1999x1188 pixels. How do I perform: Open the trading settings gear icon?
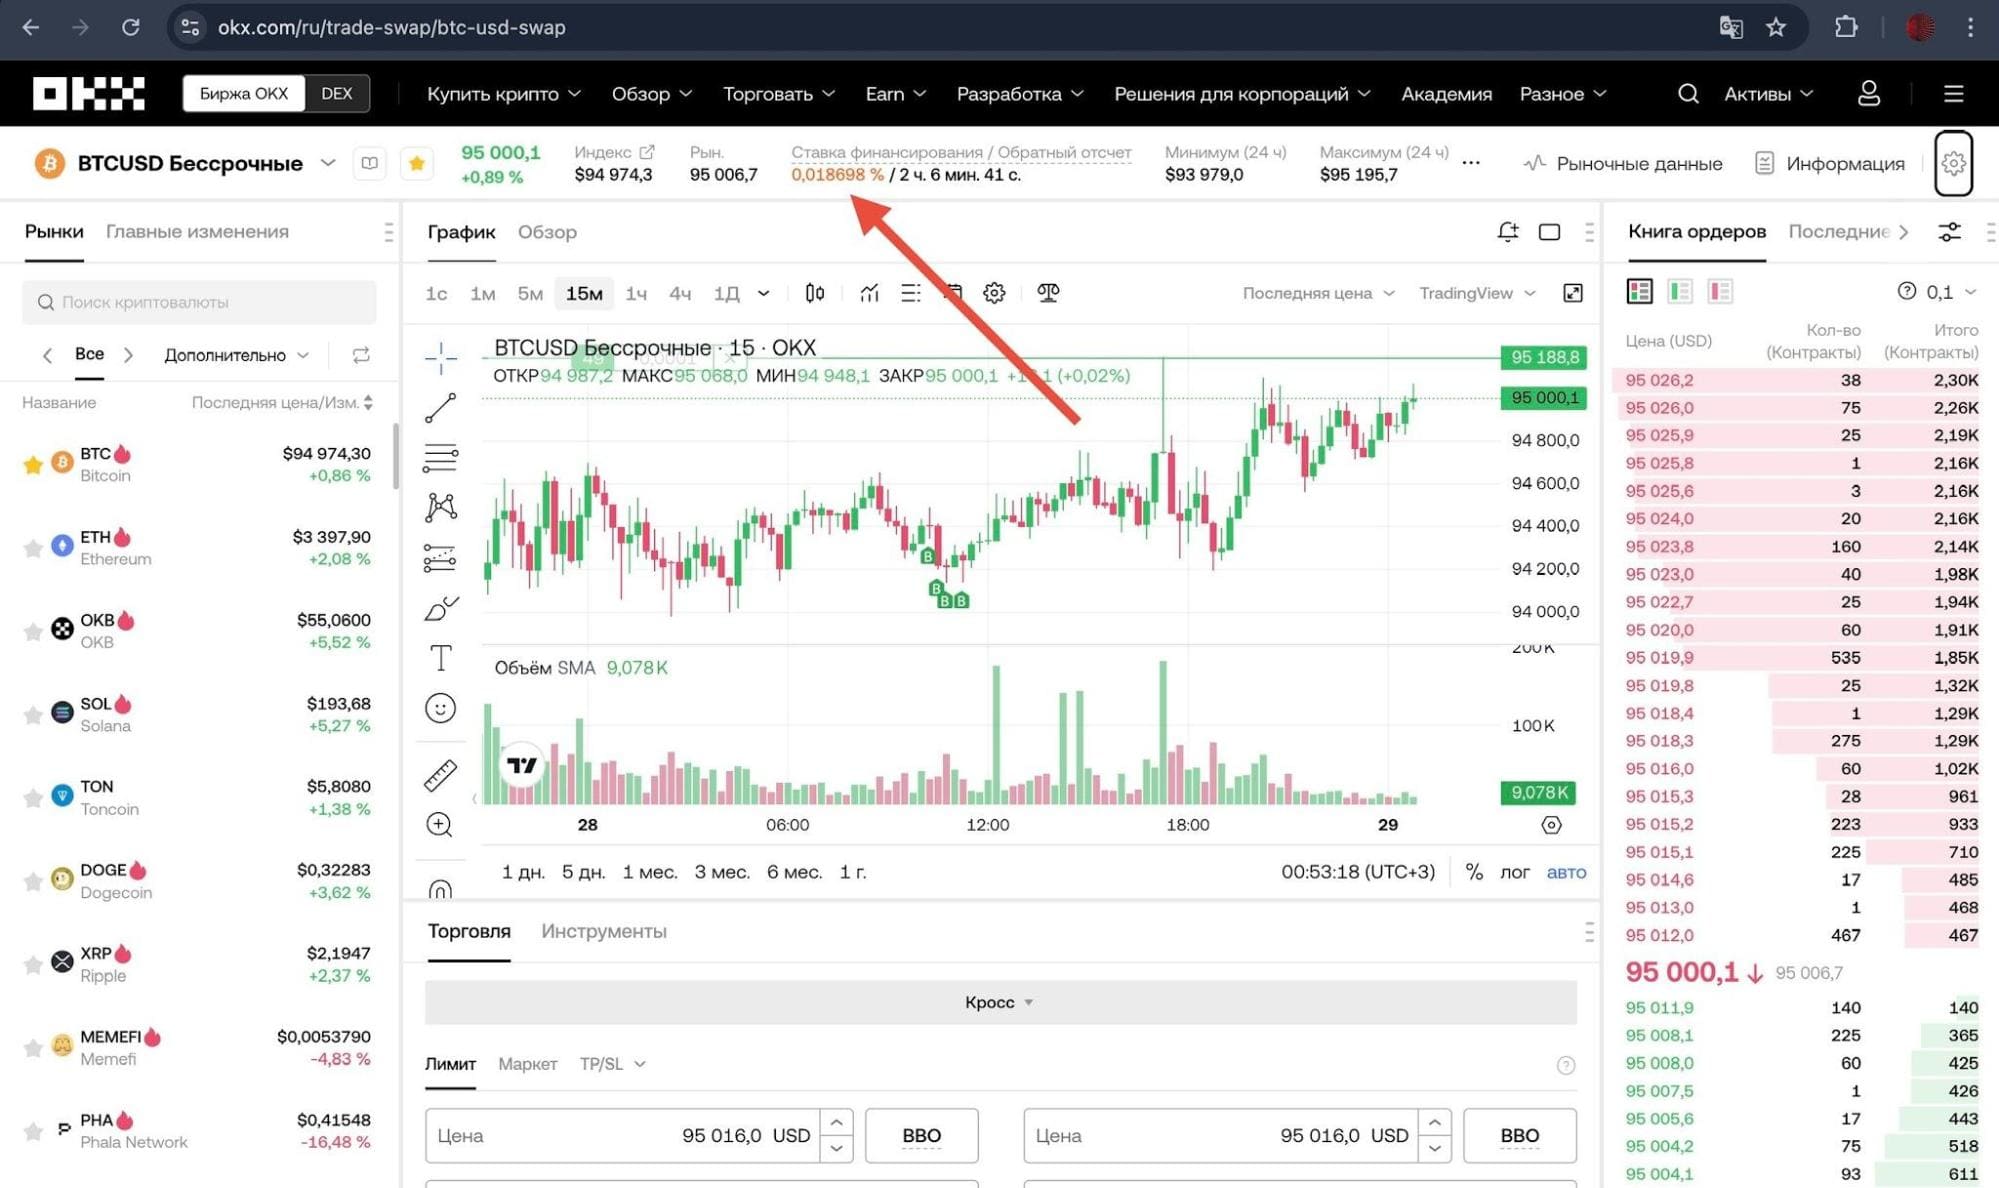1953,163
